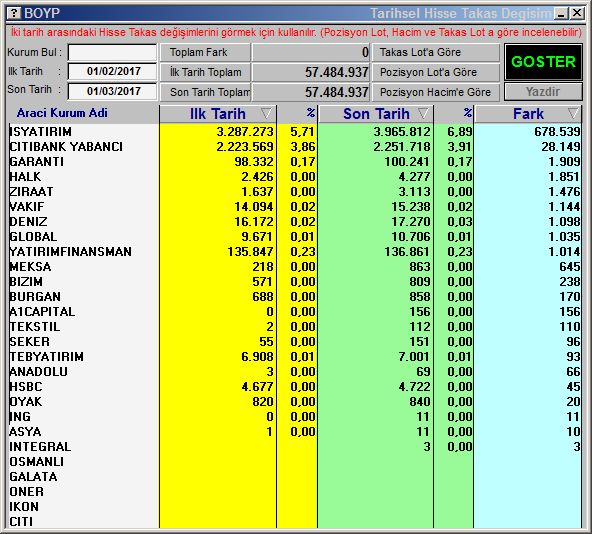Select the GARANTI row name

37,162
